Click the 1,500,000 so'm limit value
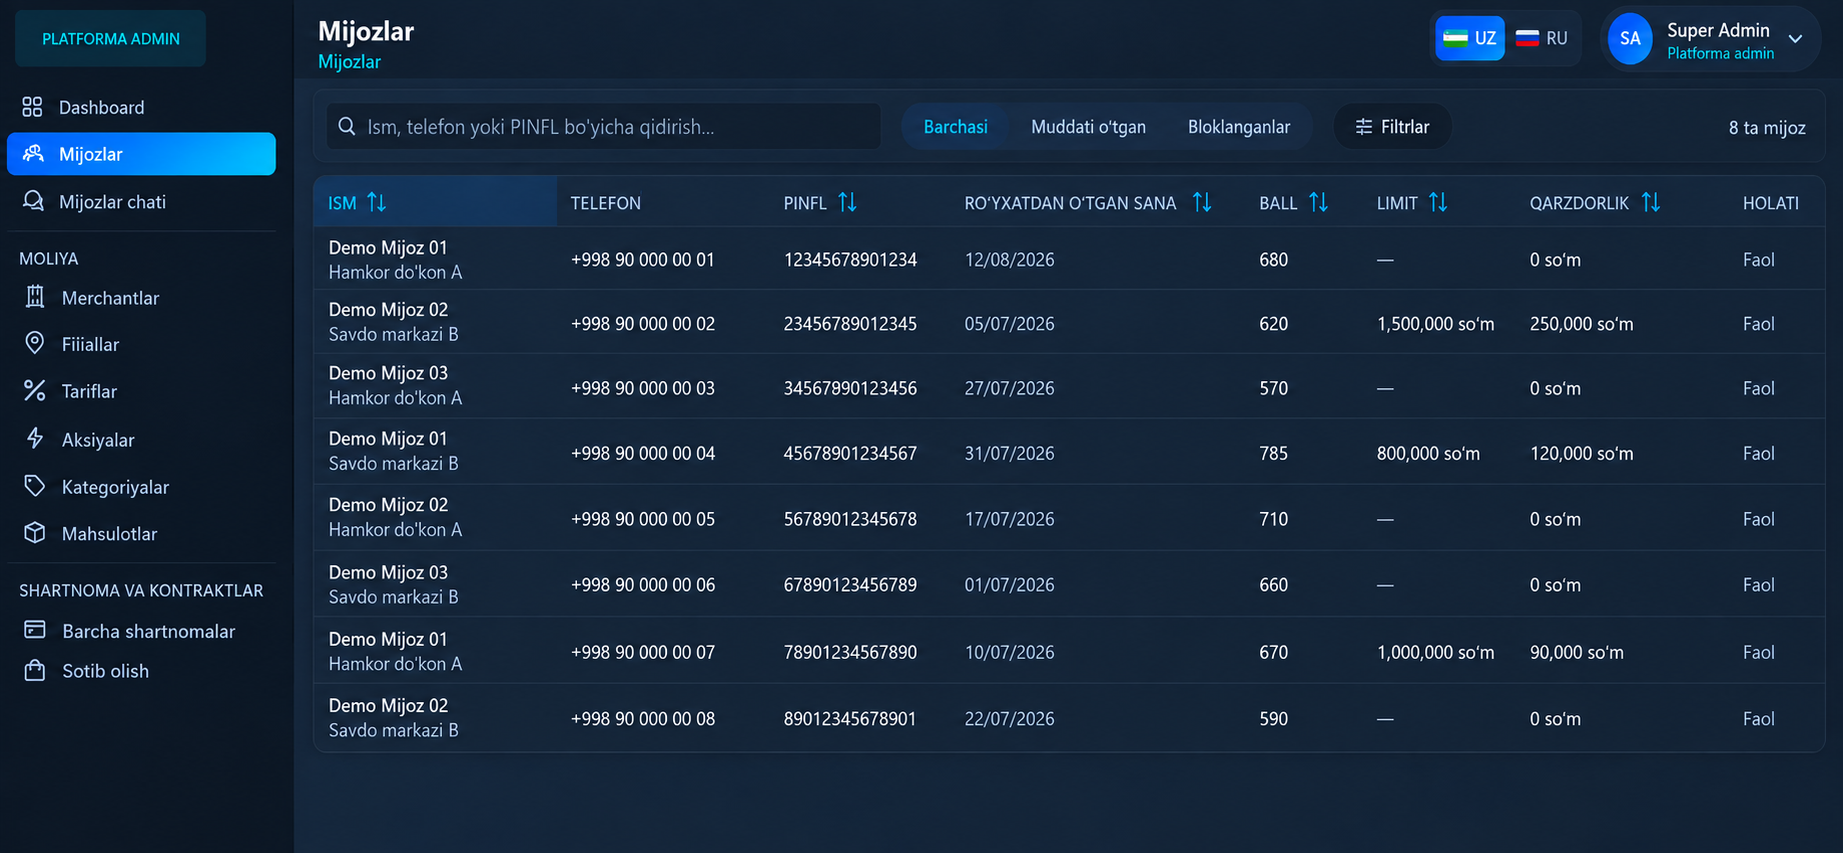 (x=1435, y=324)
